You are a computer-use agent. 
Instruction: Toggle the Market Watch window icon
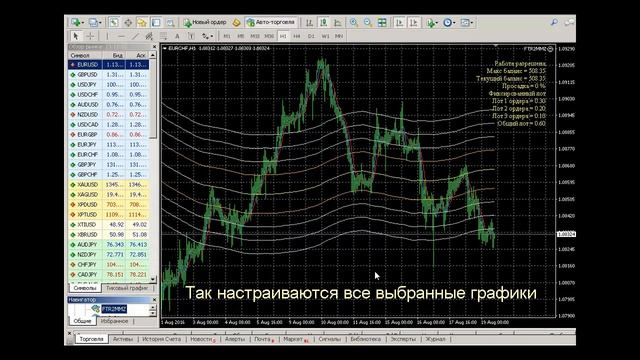pyautogui.click(x=113, y=22)
